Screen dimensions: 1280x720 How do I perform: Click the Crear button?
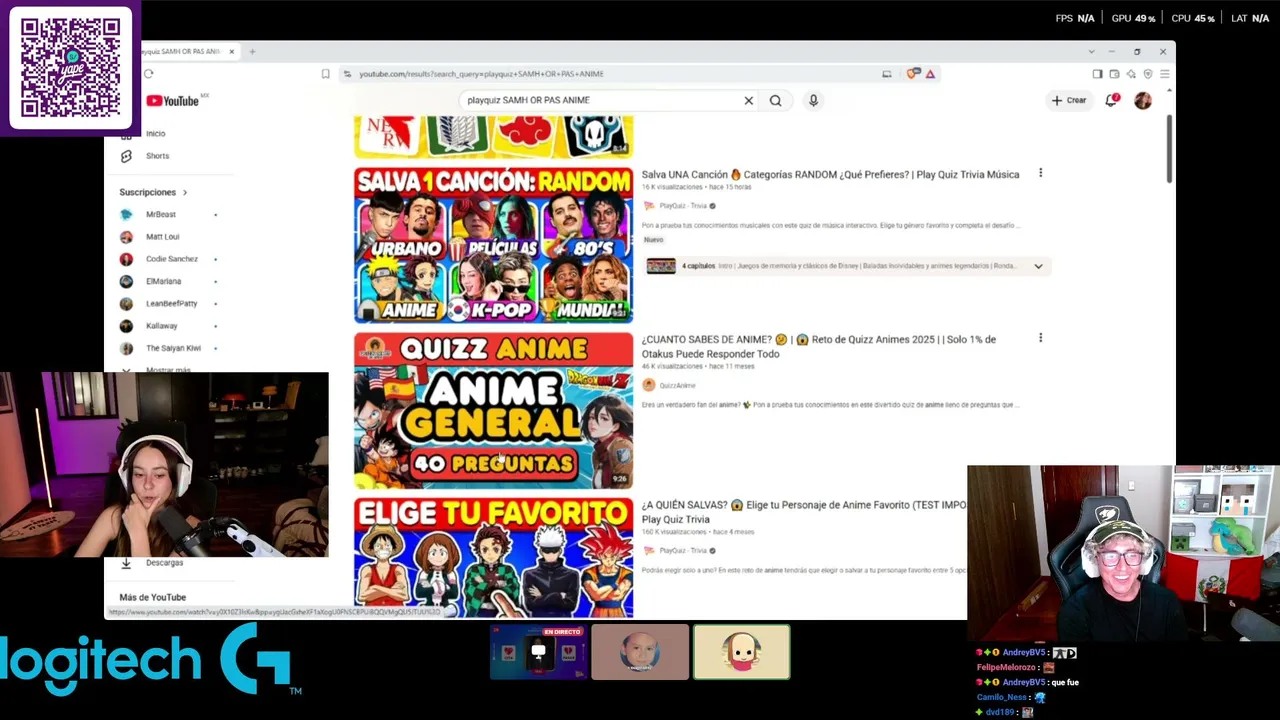1069,100
